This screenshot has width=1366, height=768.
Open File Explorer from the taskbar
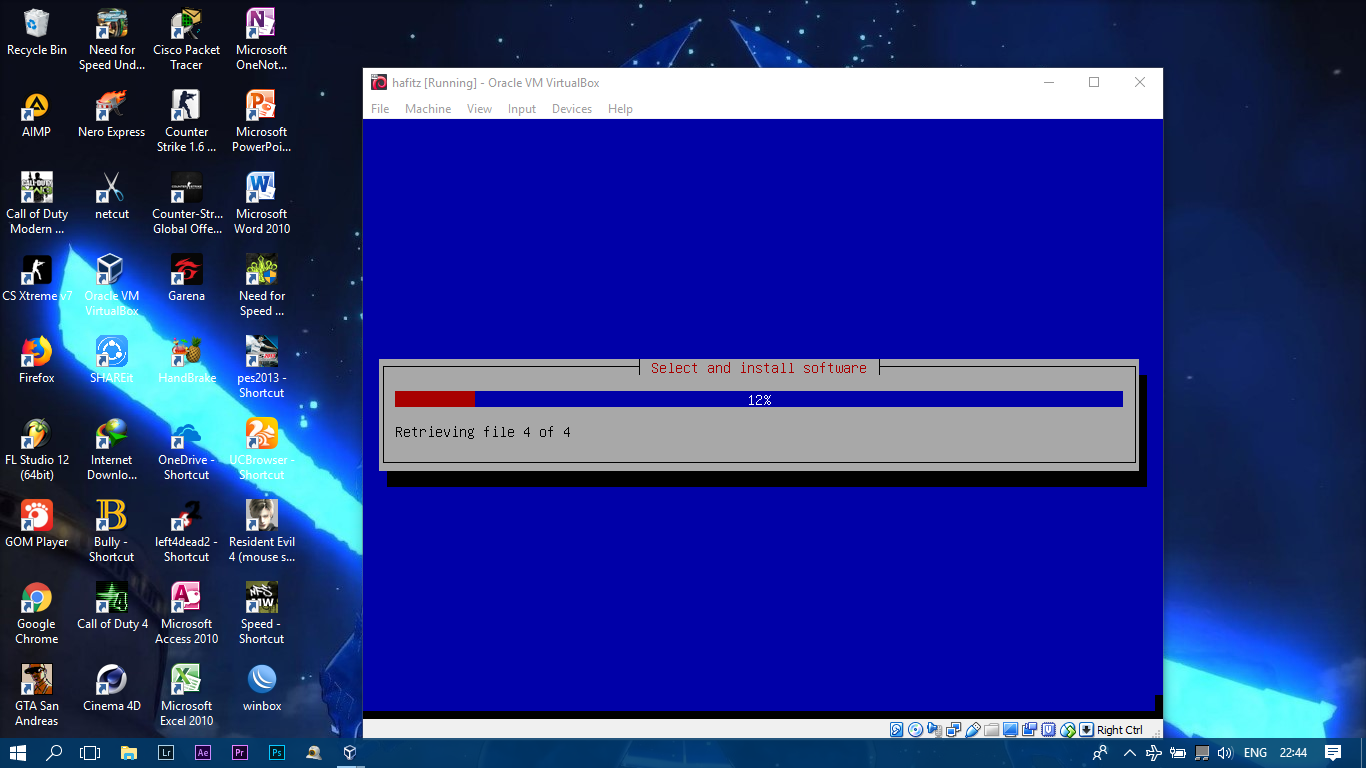128,753
